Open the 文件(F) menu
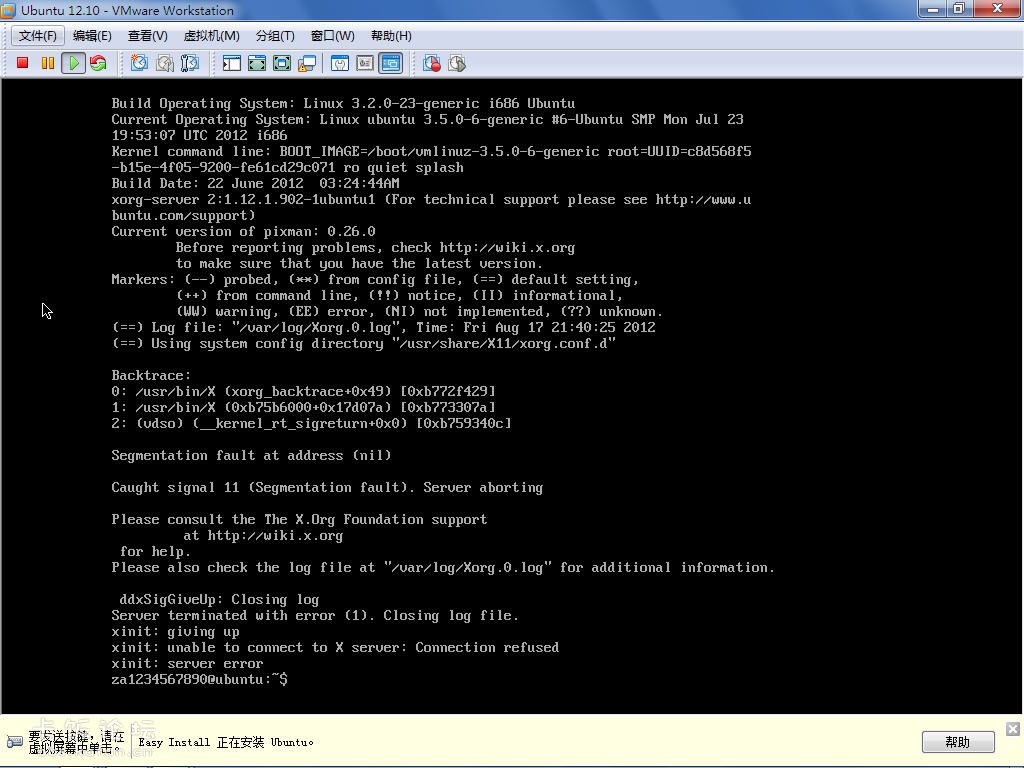This screenshot has width=1024, height=768. [x=38, y=36]
